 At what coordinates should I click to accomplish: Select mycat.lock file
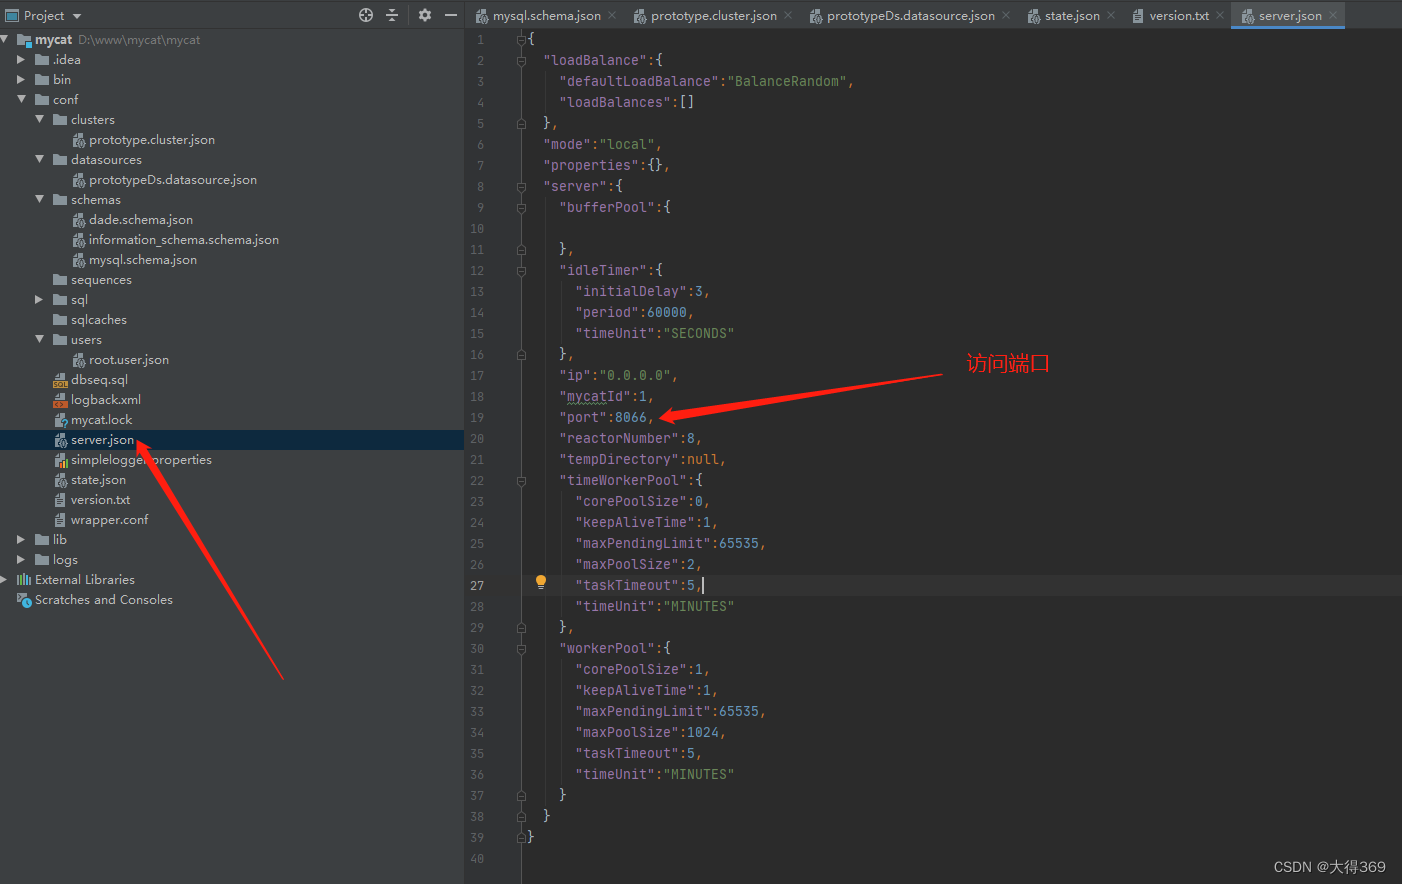pos(101,420)
